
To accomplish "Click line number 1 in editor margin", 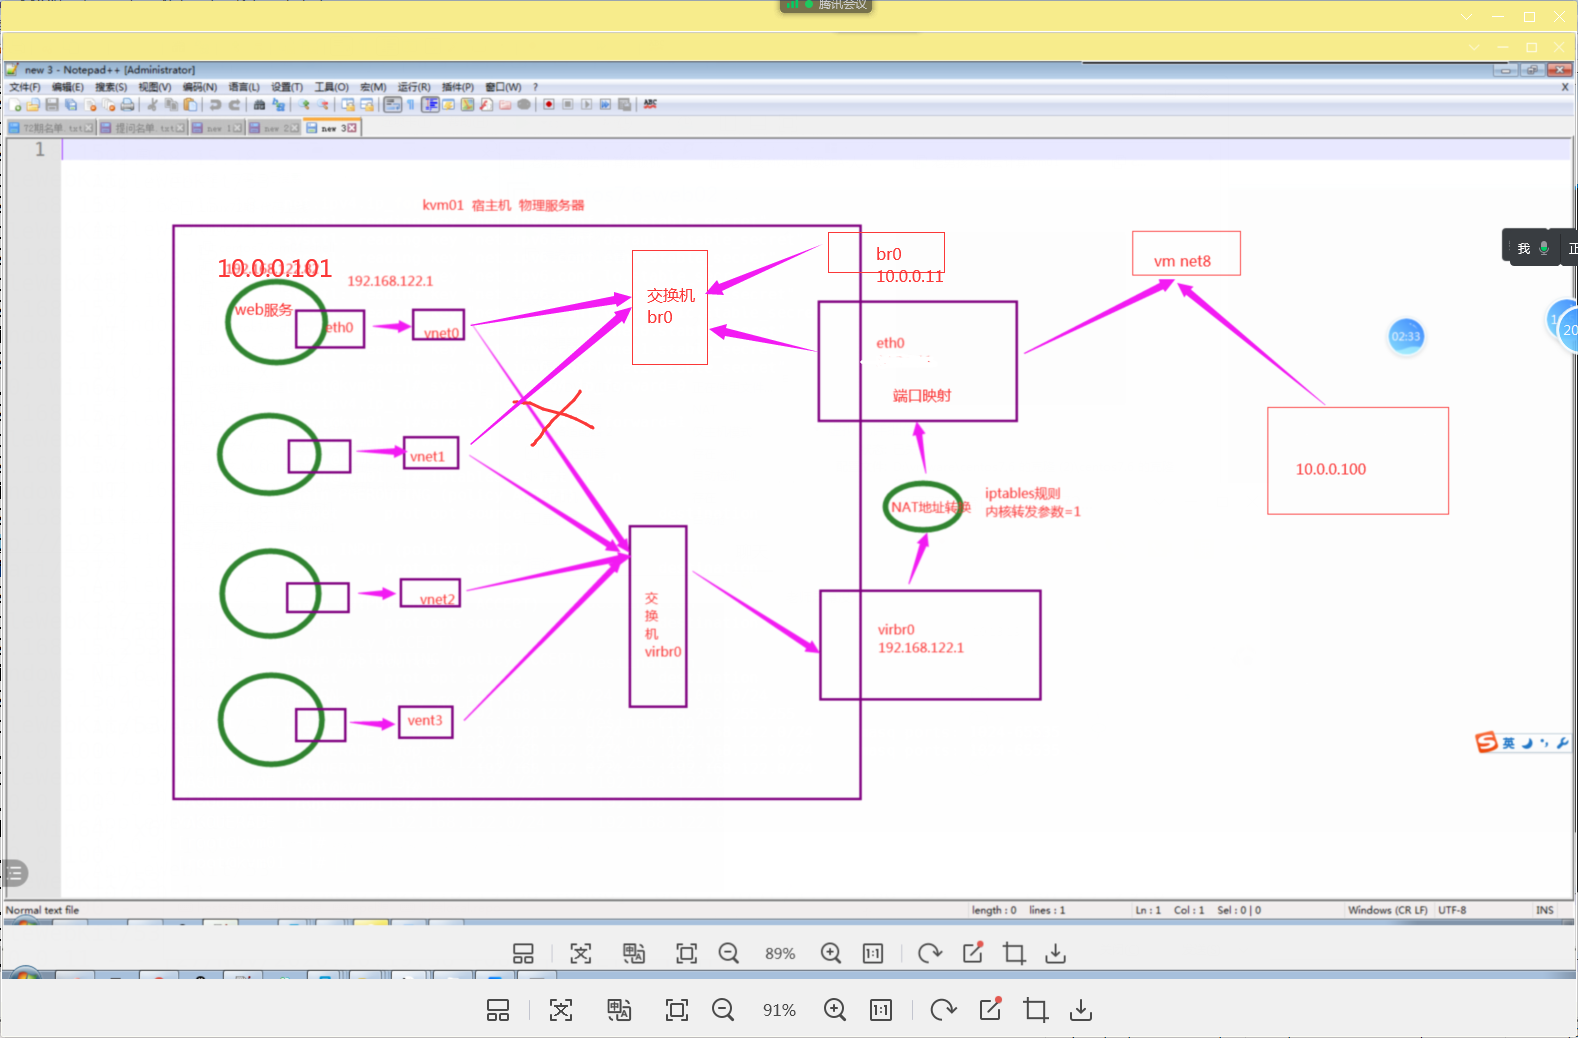I will [40, 149].
